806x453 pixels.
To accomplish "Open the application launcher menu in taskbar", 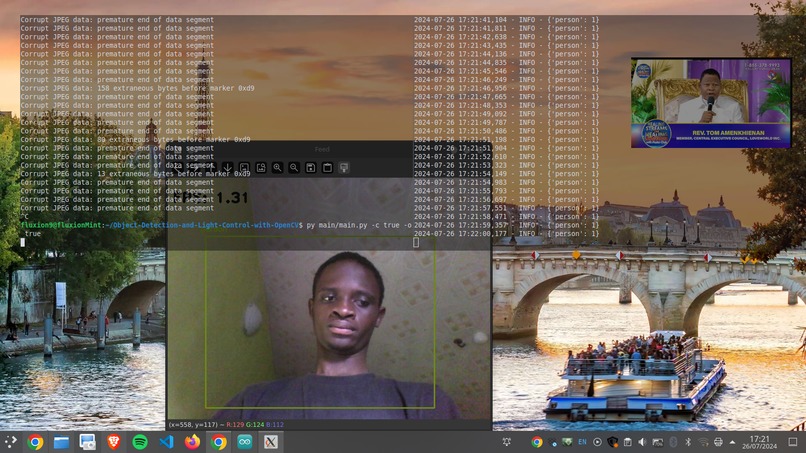I will pyautogui.click(x=10, y=442).
